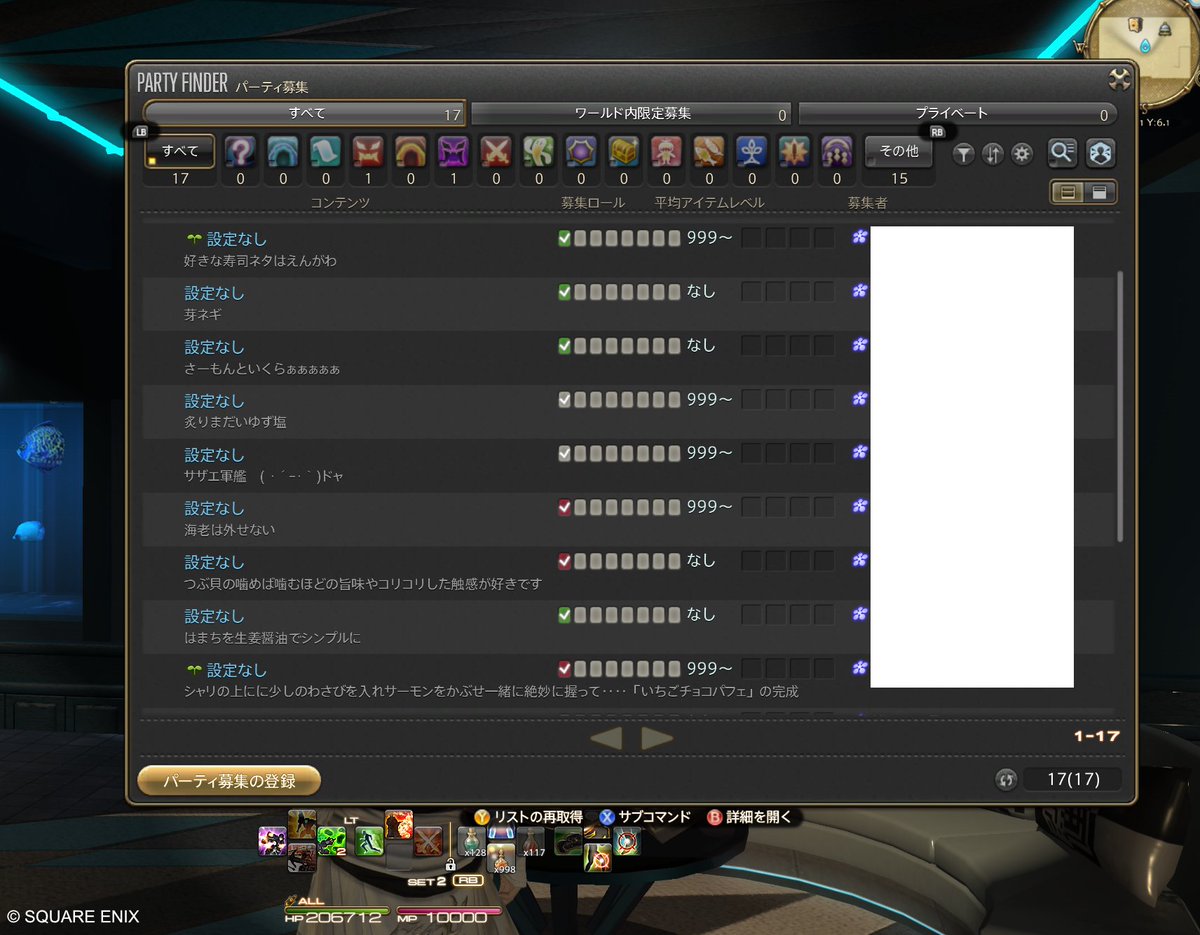Switch to the ワールド内限定募集 tab
Image resolution: width=1200 pixels, height=935 pixels.
coord(631,114)
